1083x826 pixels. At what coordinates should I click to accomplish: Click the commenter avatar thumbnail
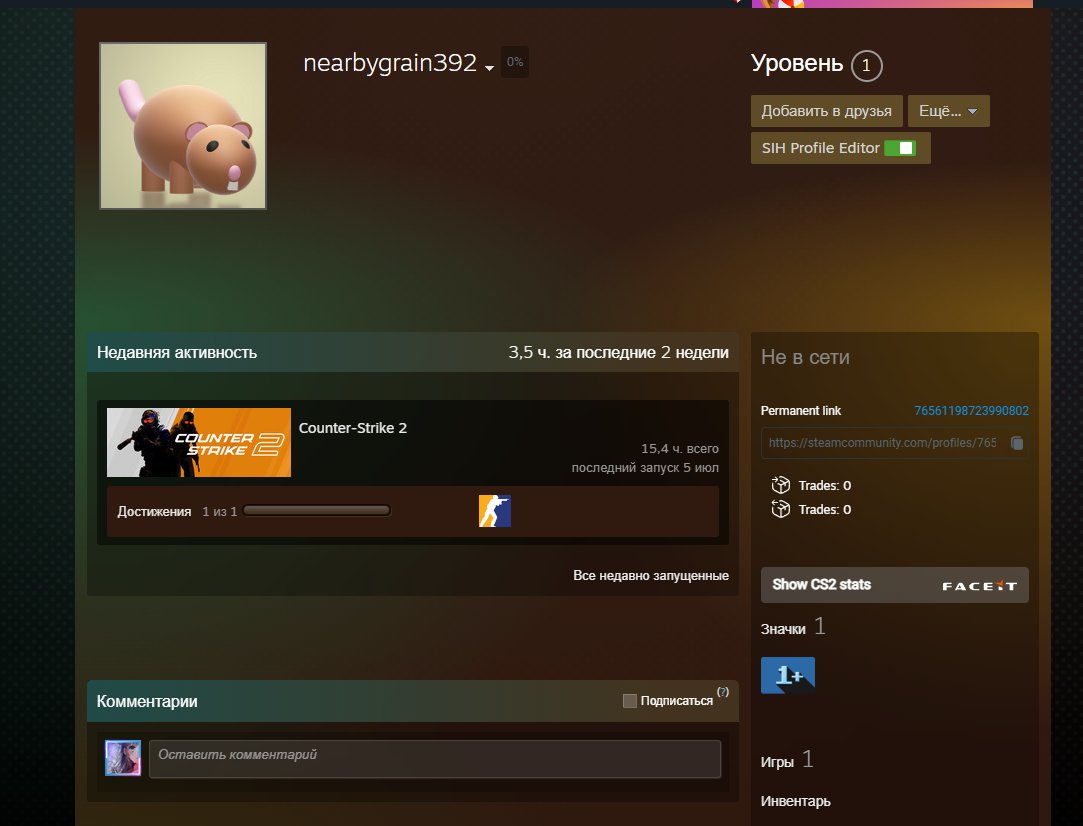(123, 758)
